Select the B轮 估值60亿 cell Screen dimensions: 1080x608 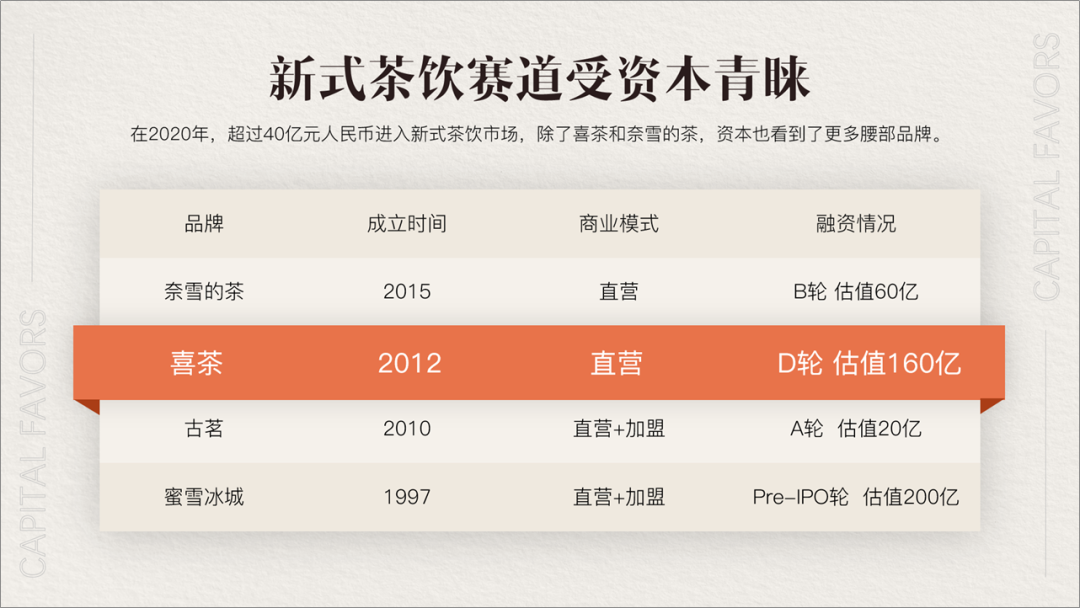click(855, 291)
